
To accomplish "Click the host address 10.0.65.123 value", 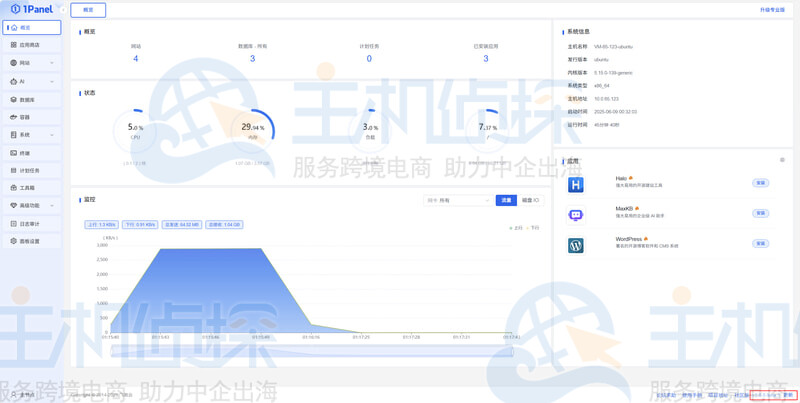I will pos(606,99).
